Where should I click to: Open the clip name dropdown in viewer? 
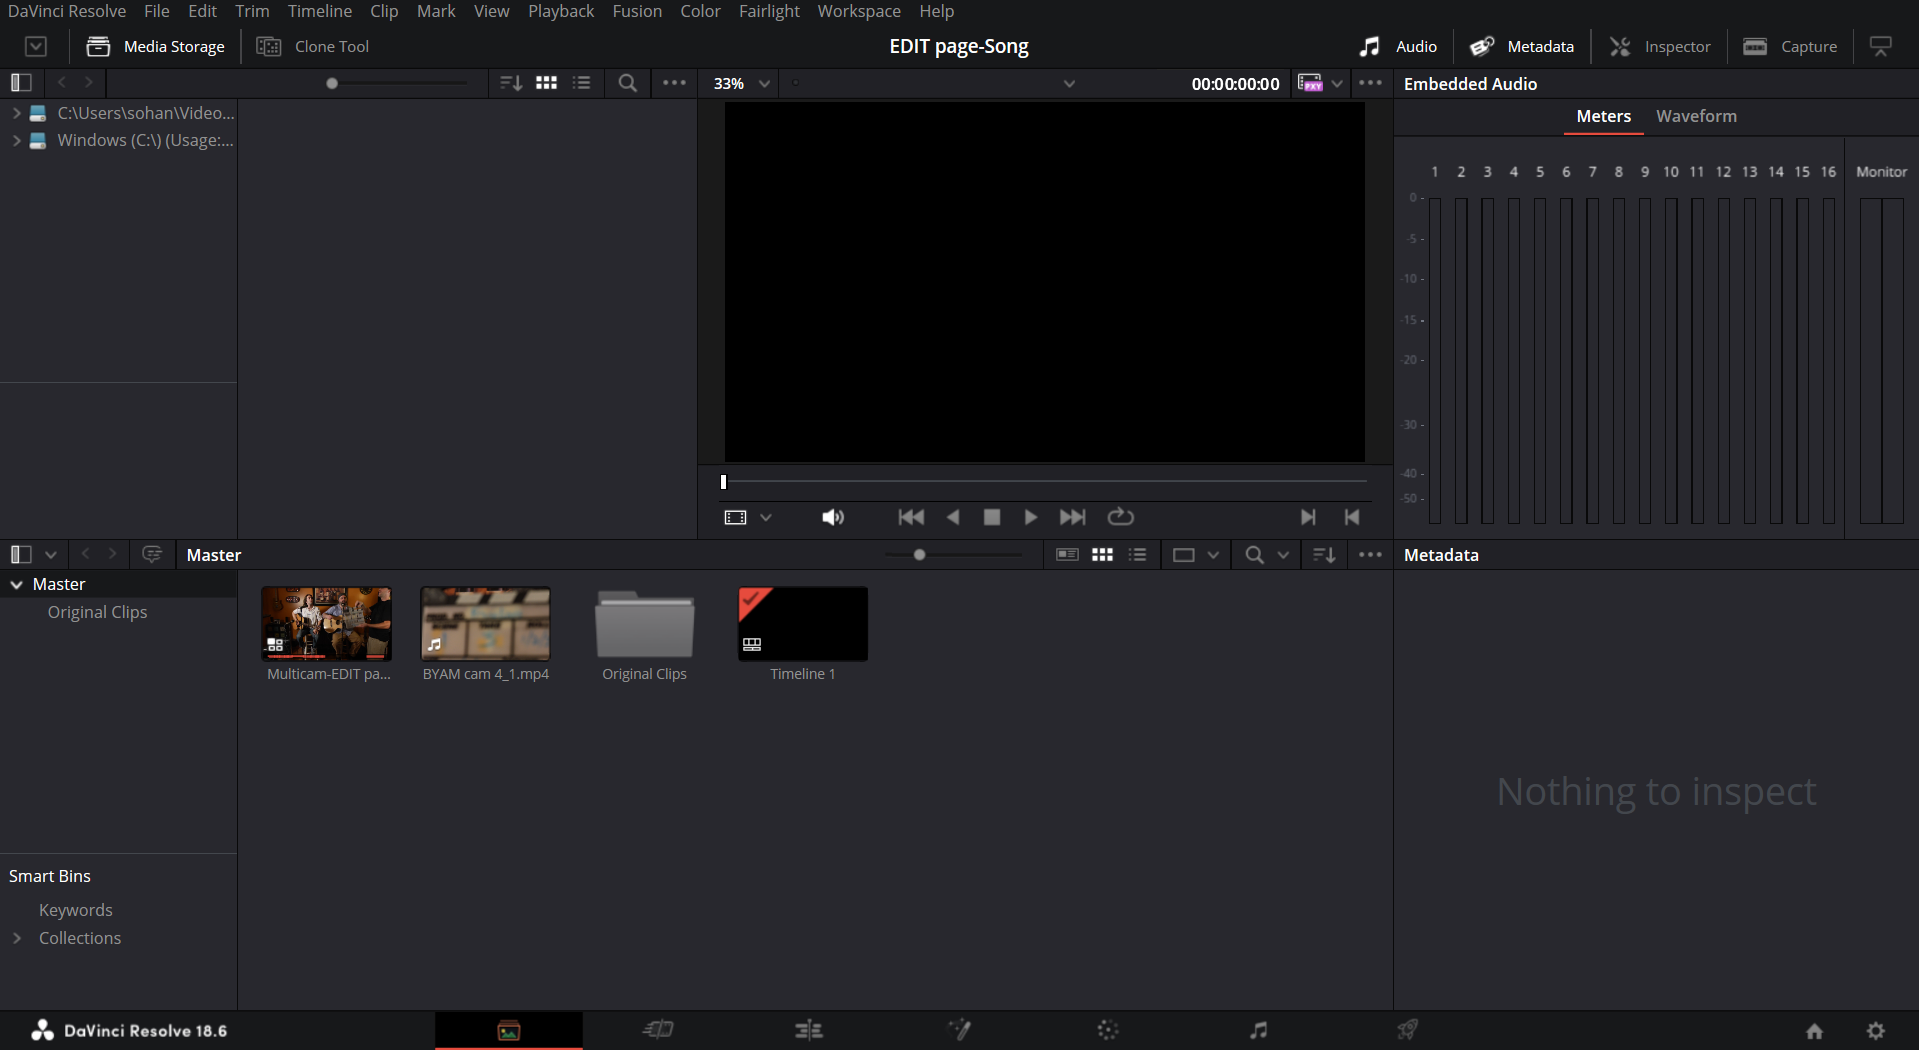1069,83
